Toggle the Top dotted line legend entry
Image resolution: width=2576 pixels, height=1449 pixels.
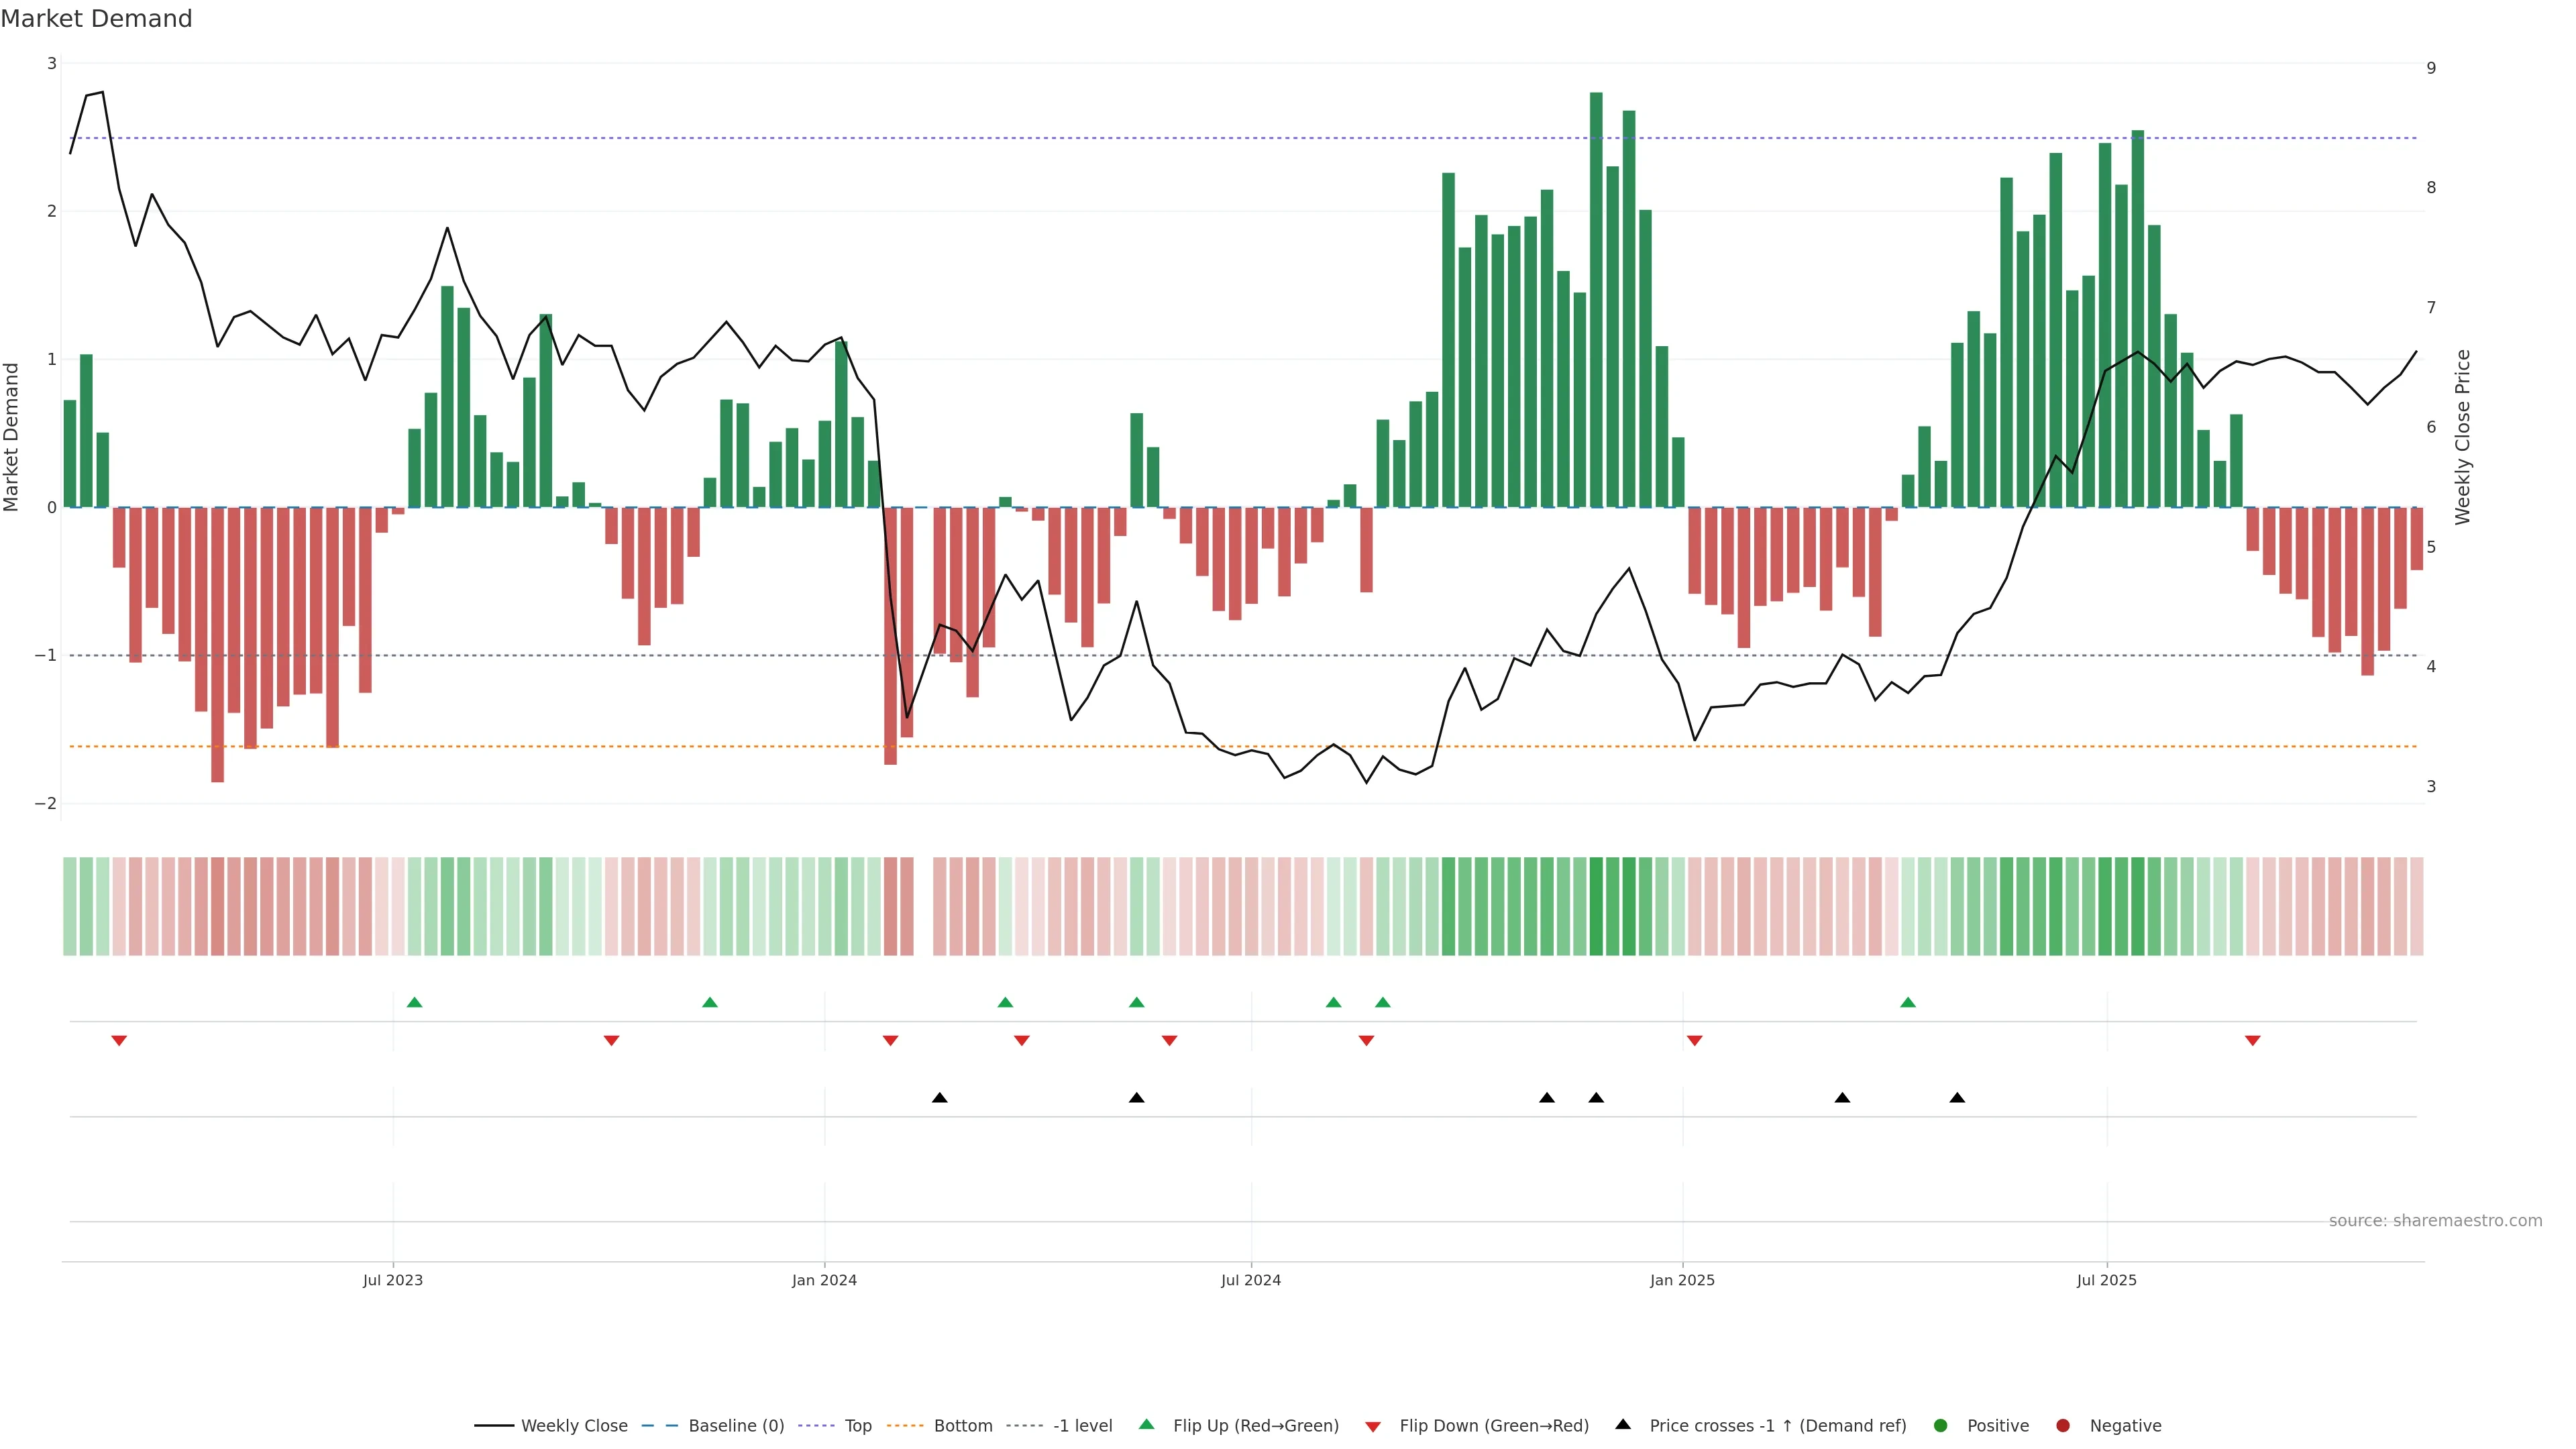point(857,1425)
